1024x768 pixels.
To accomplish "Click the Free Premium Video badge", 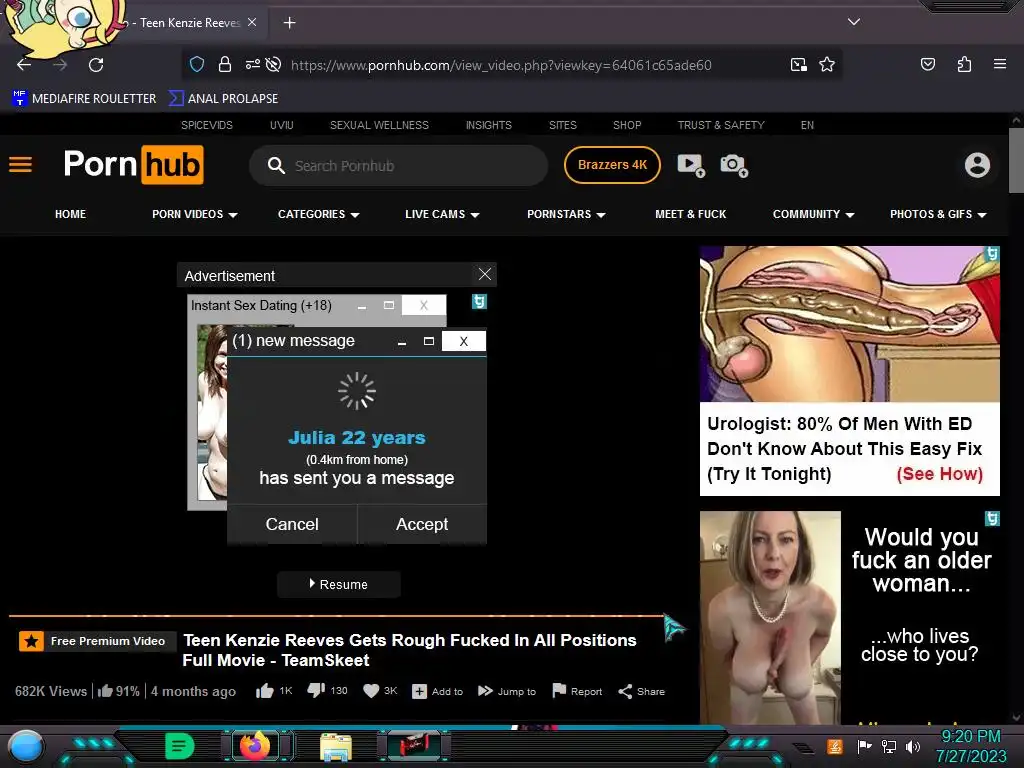I will 97,641.
